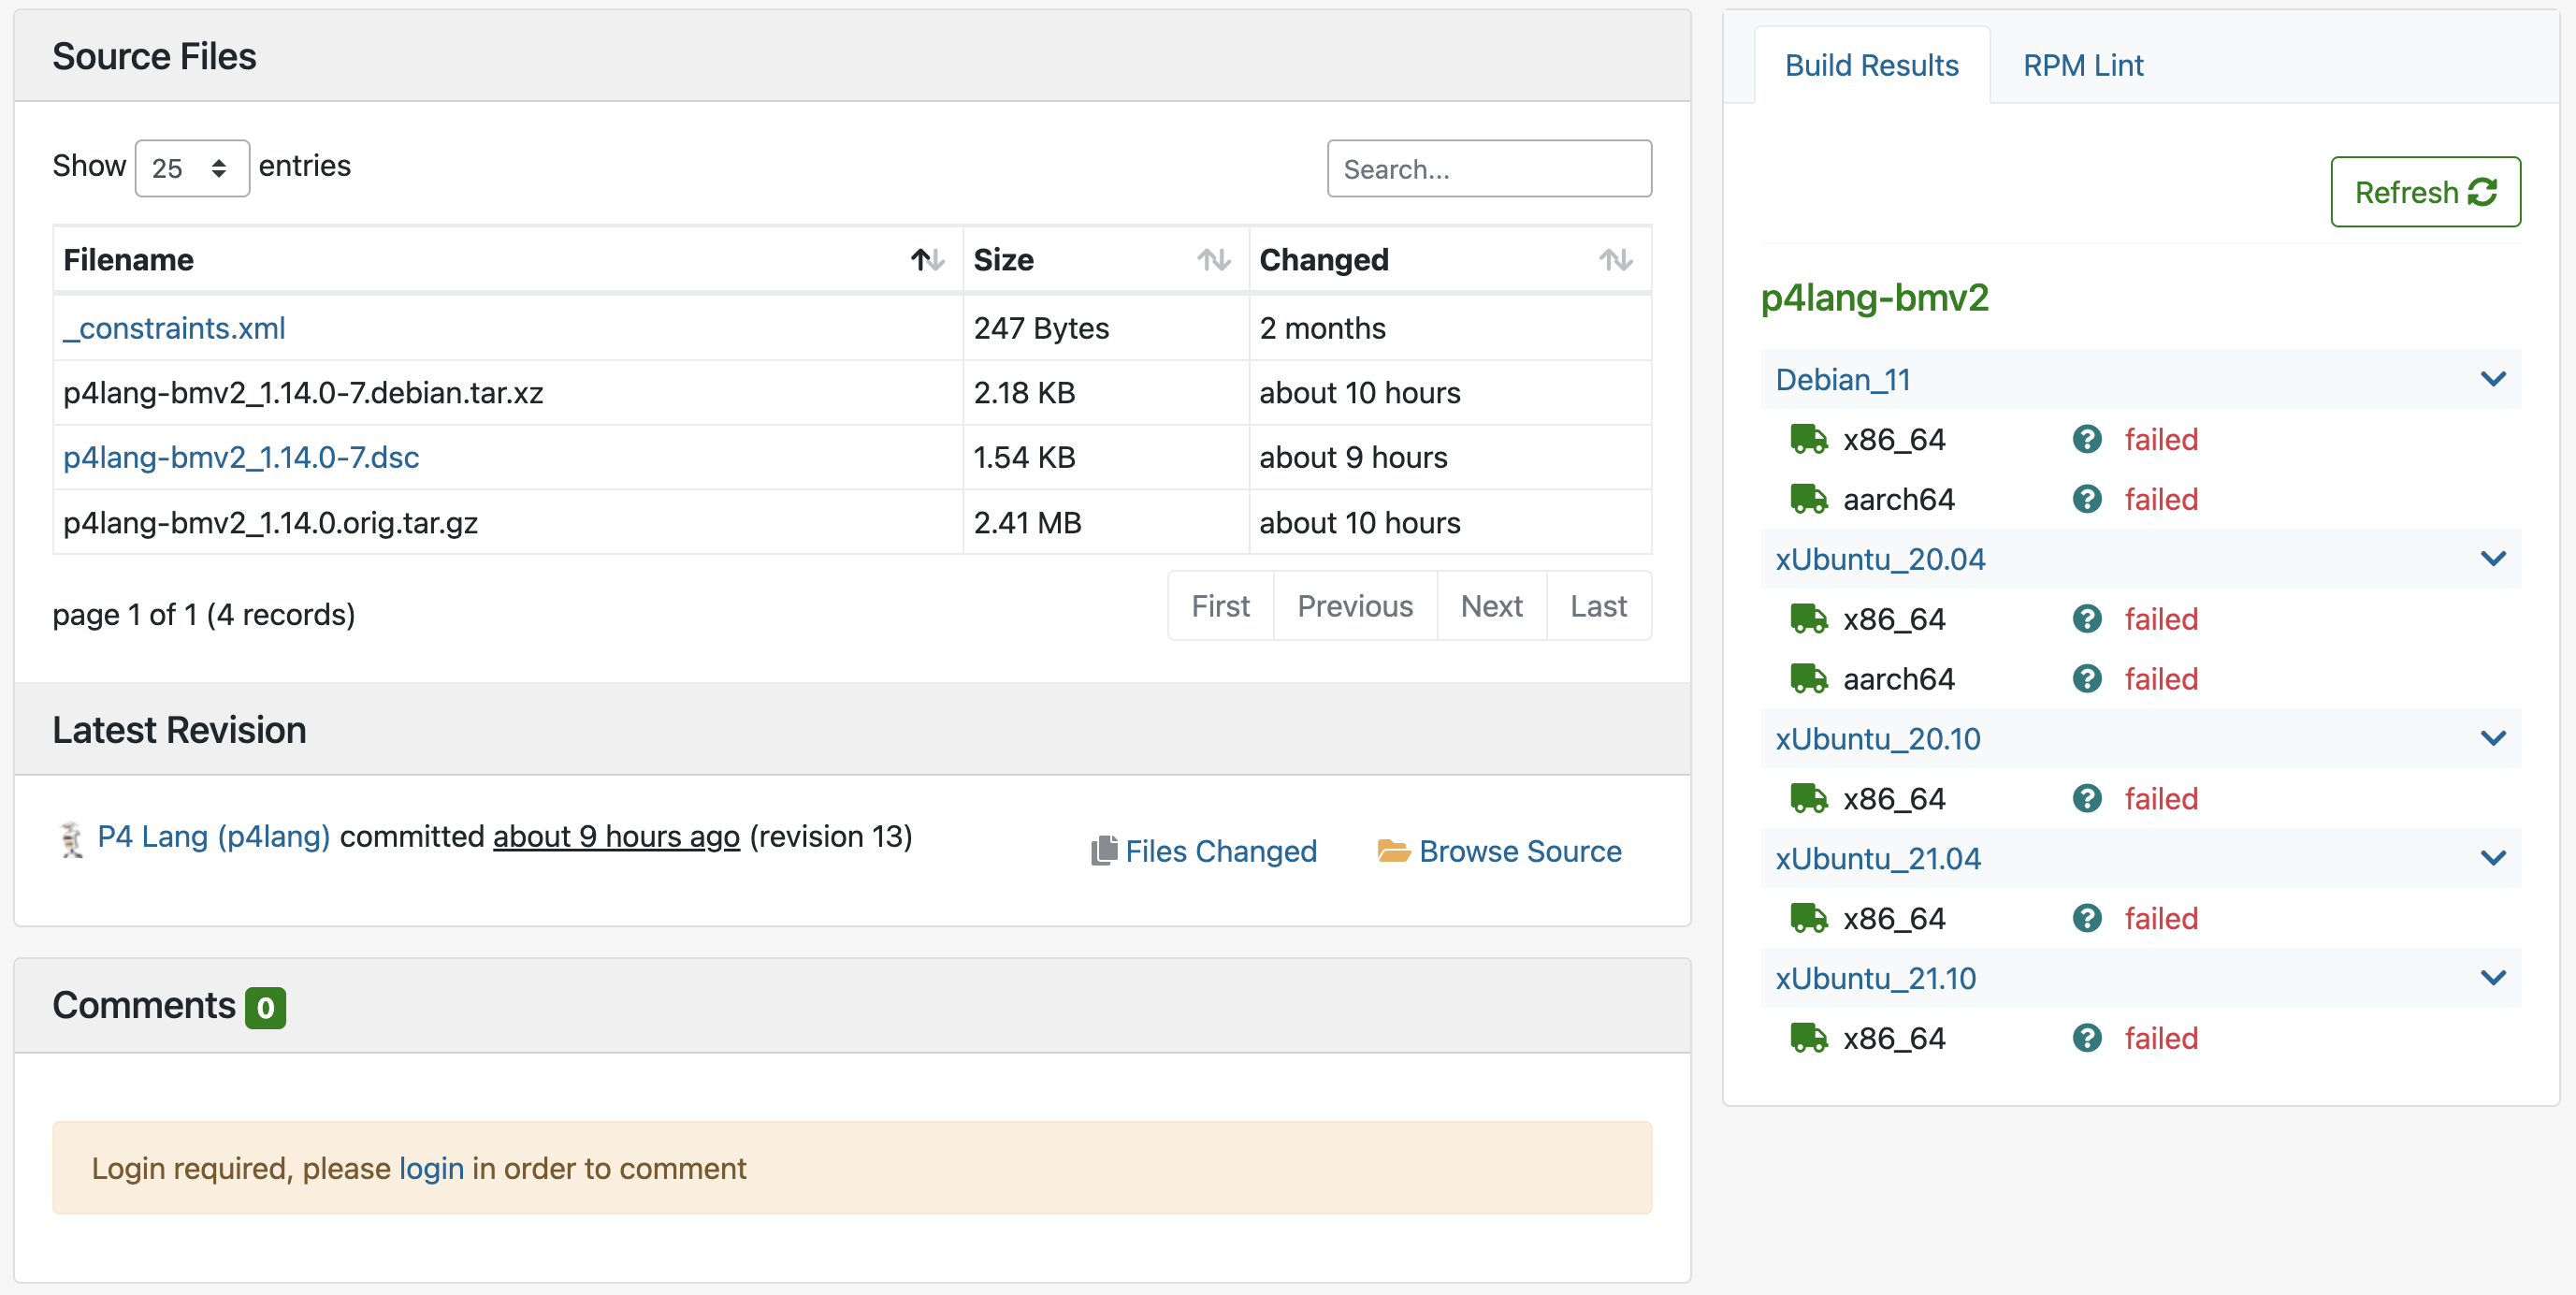Click truck icon for xUbuntu_21.10 x86_64
Viewport: 2576px width, 1295px height.
click(1808, 1038)
